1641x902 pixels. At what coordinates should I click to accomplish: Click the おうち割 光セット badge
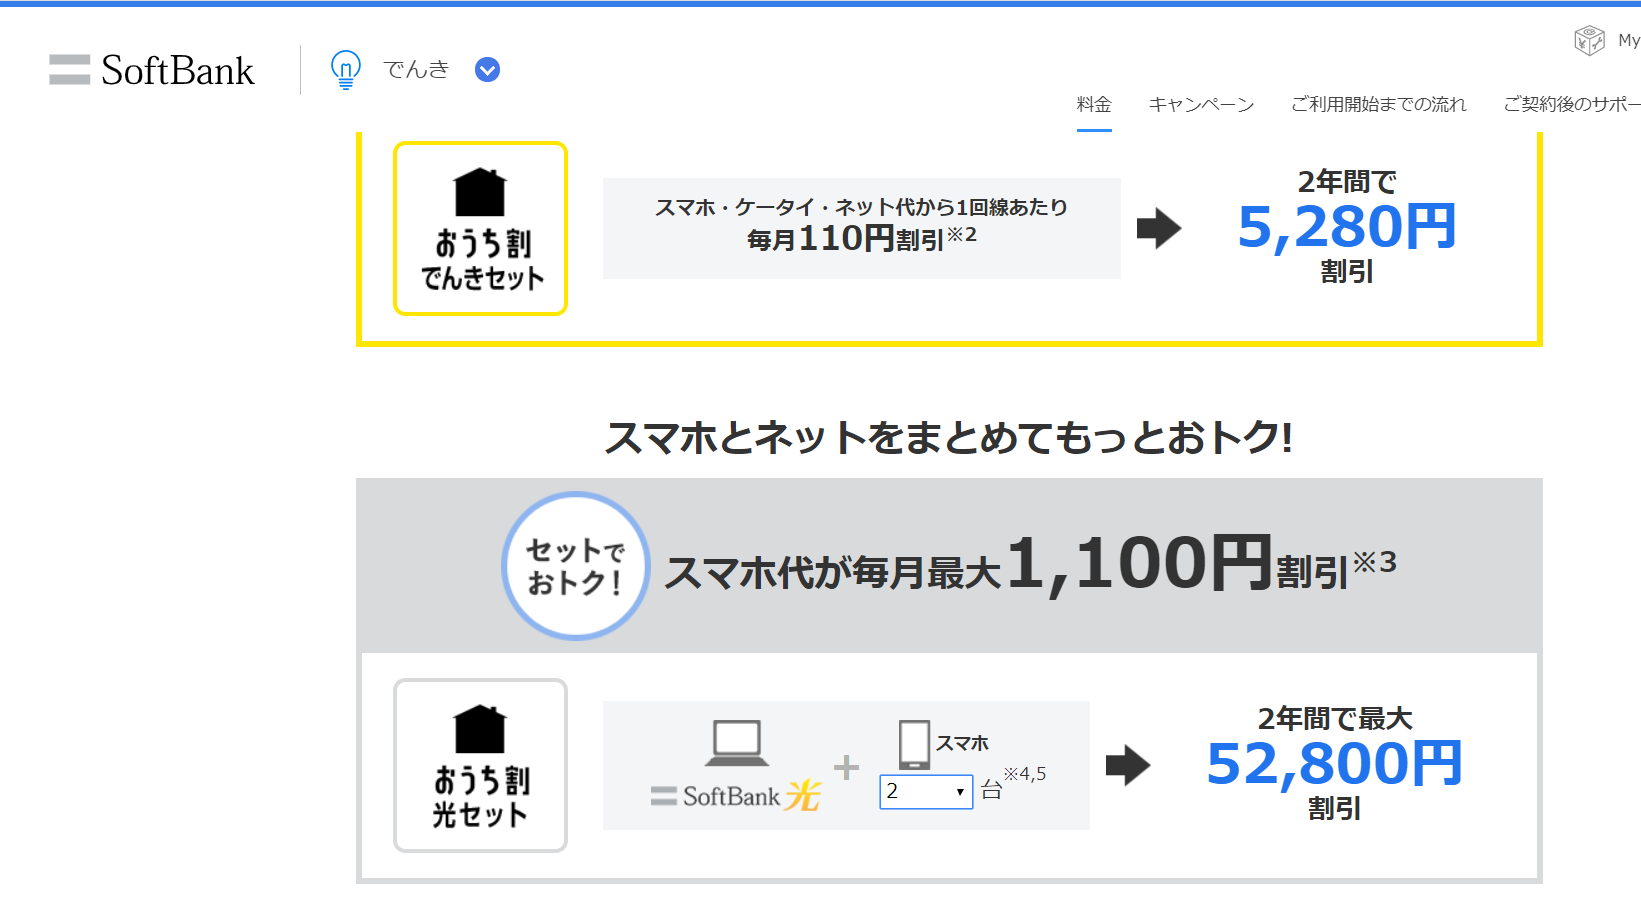point(480,766)
